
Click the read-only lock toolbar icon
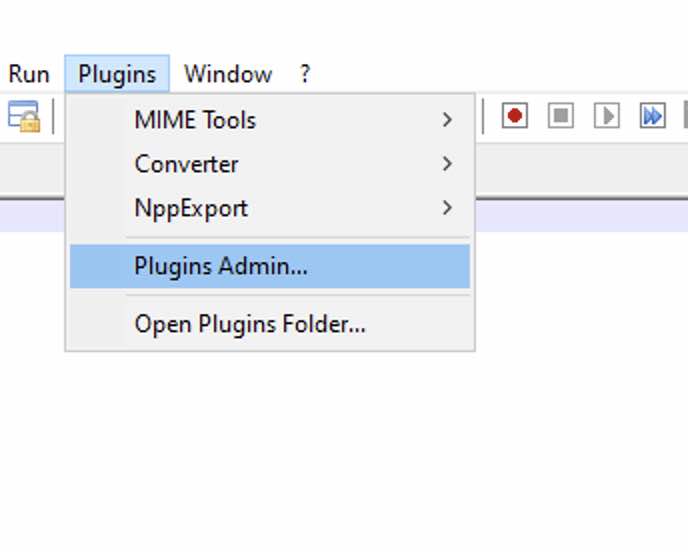click(23, 116)
